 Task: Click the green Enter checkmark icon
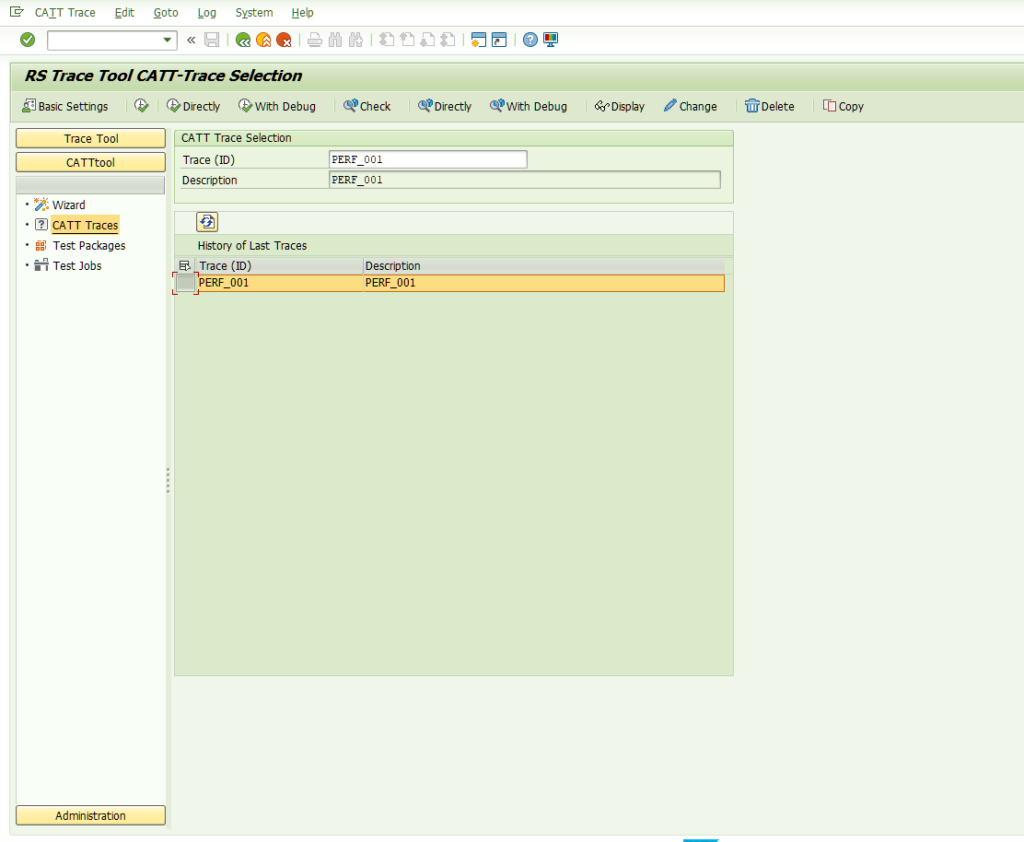pos(28,40)
